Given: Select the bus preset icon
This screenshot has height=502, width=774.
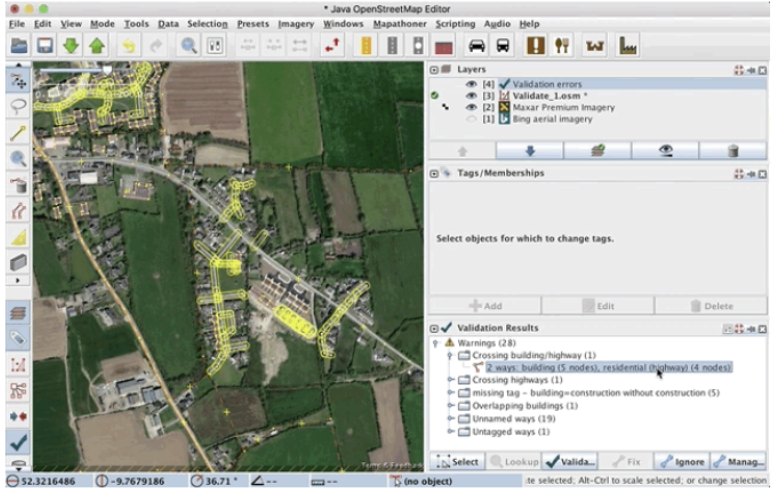Looking at the screenshot, I should (x=503, y=46).
